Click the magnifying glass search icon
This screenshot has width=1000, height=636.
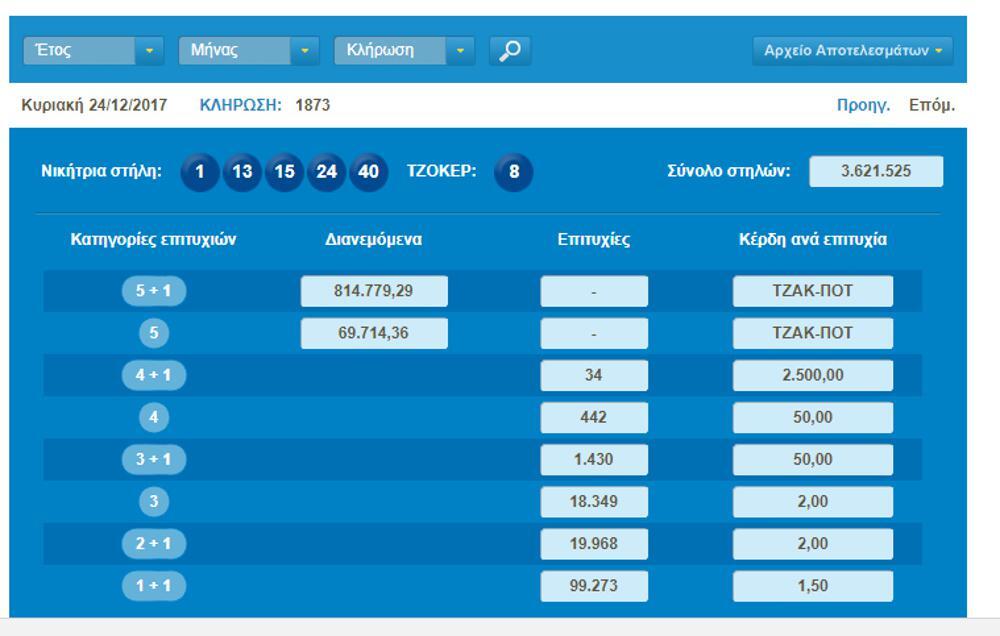point(510,50)
